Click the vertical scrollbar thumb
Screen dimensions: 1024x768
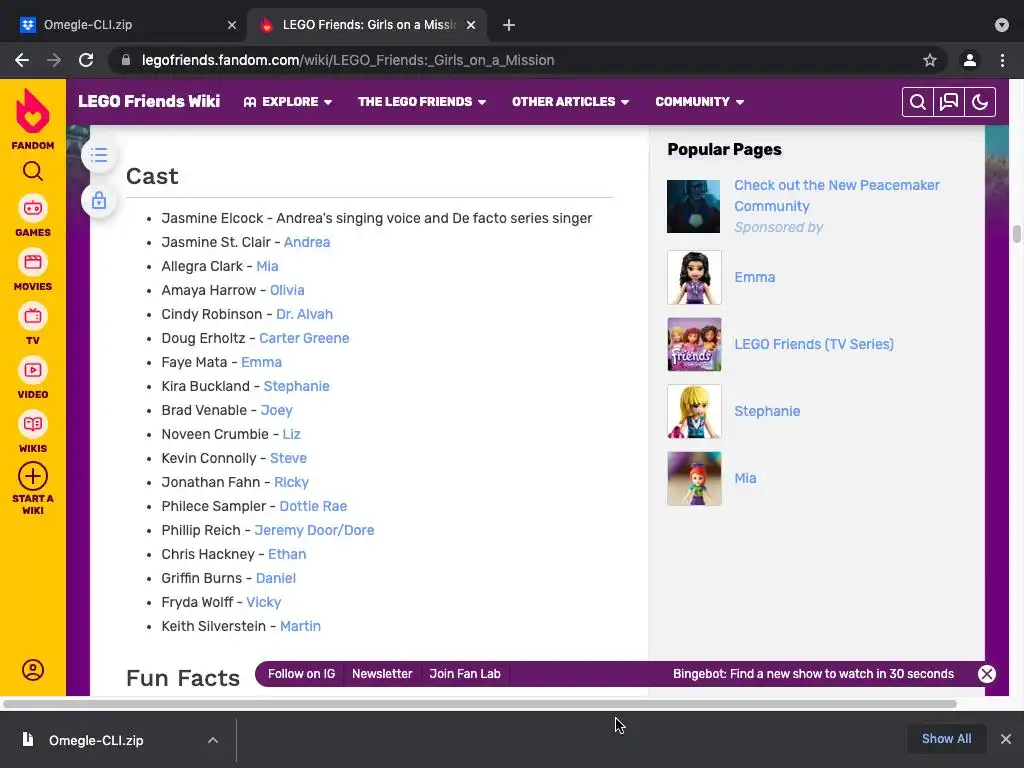1017,234
